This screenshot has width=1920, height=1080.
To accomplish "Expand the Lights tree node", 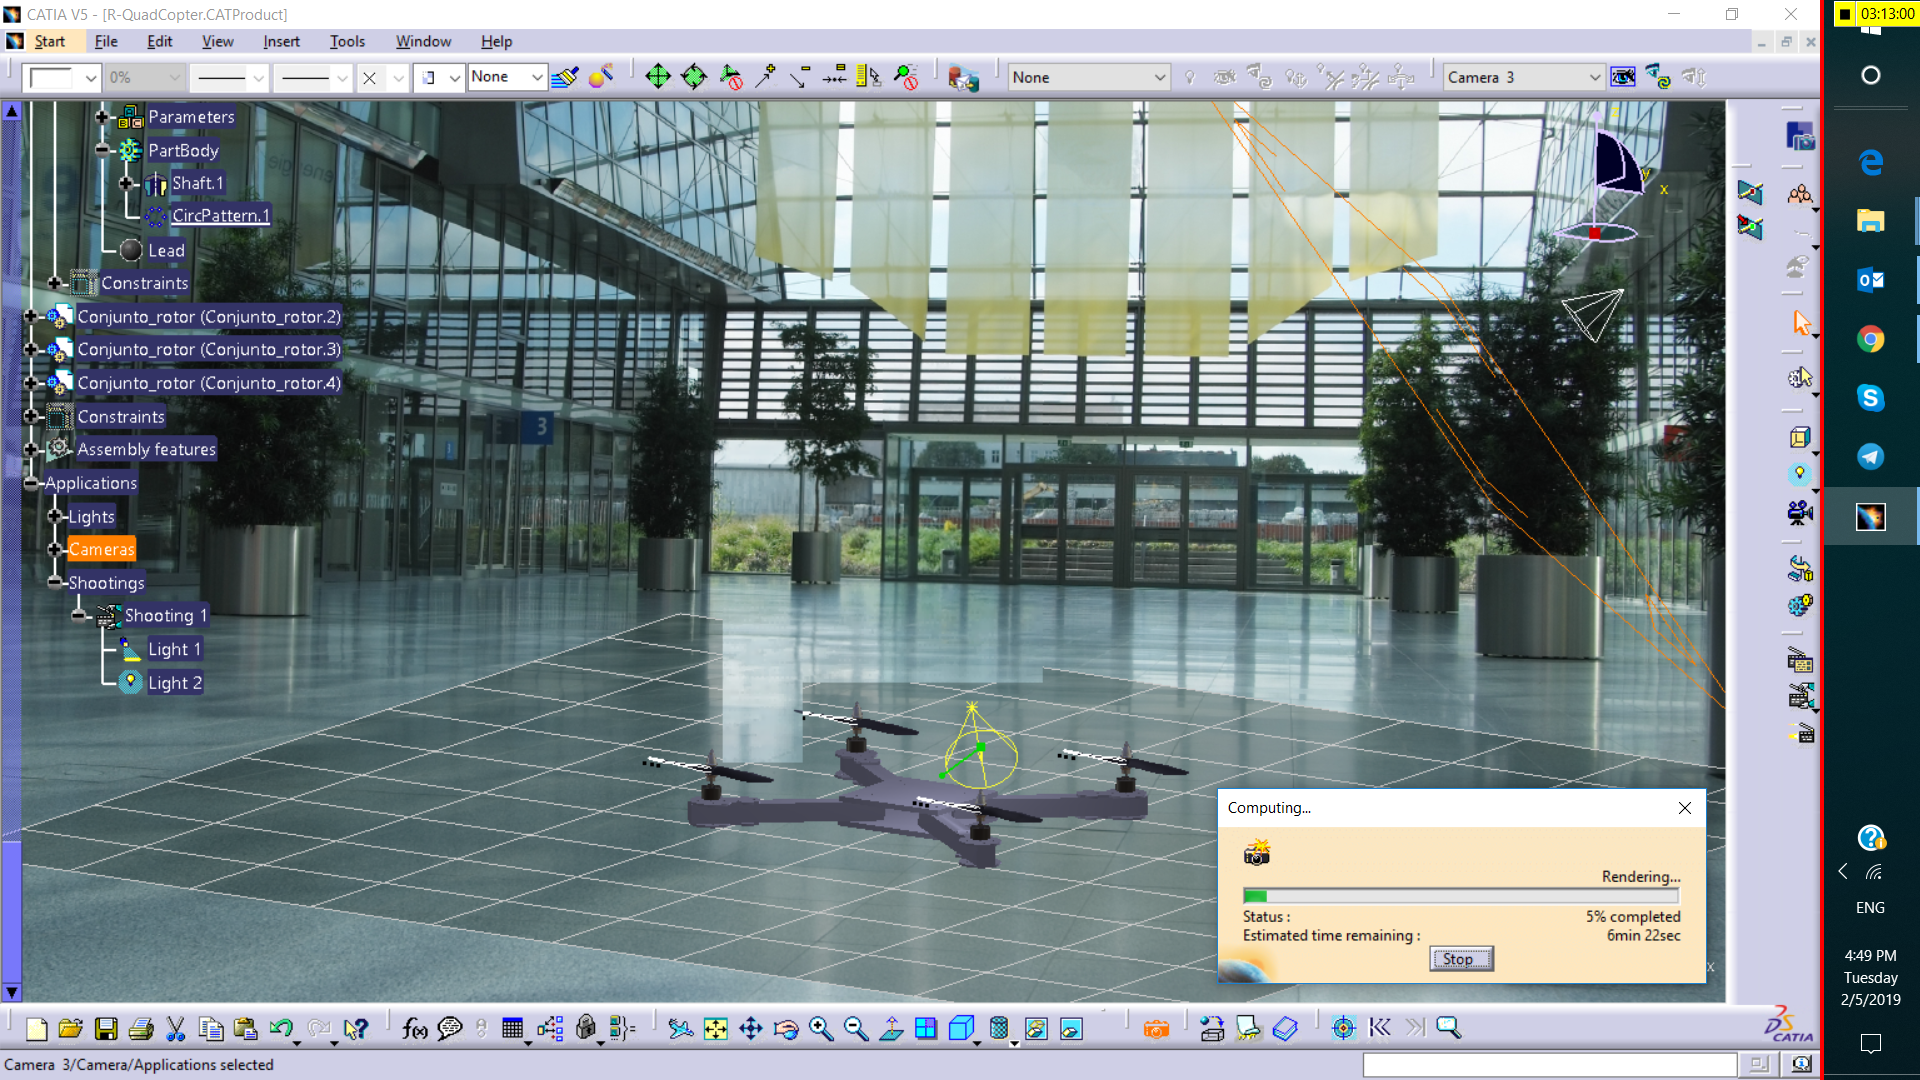I will coord(55,516).
